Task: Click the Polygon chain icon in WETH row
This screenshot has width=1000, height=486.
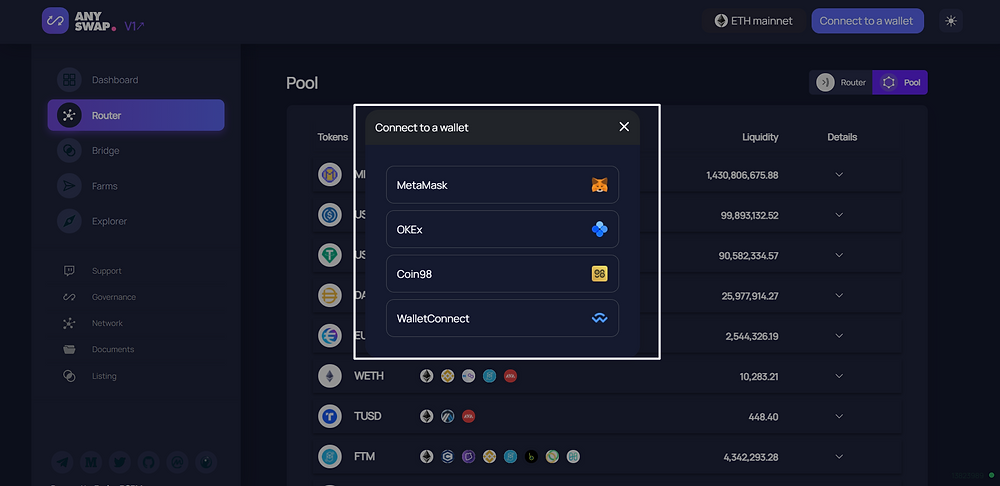Action: point(468,376)
